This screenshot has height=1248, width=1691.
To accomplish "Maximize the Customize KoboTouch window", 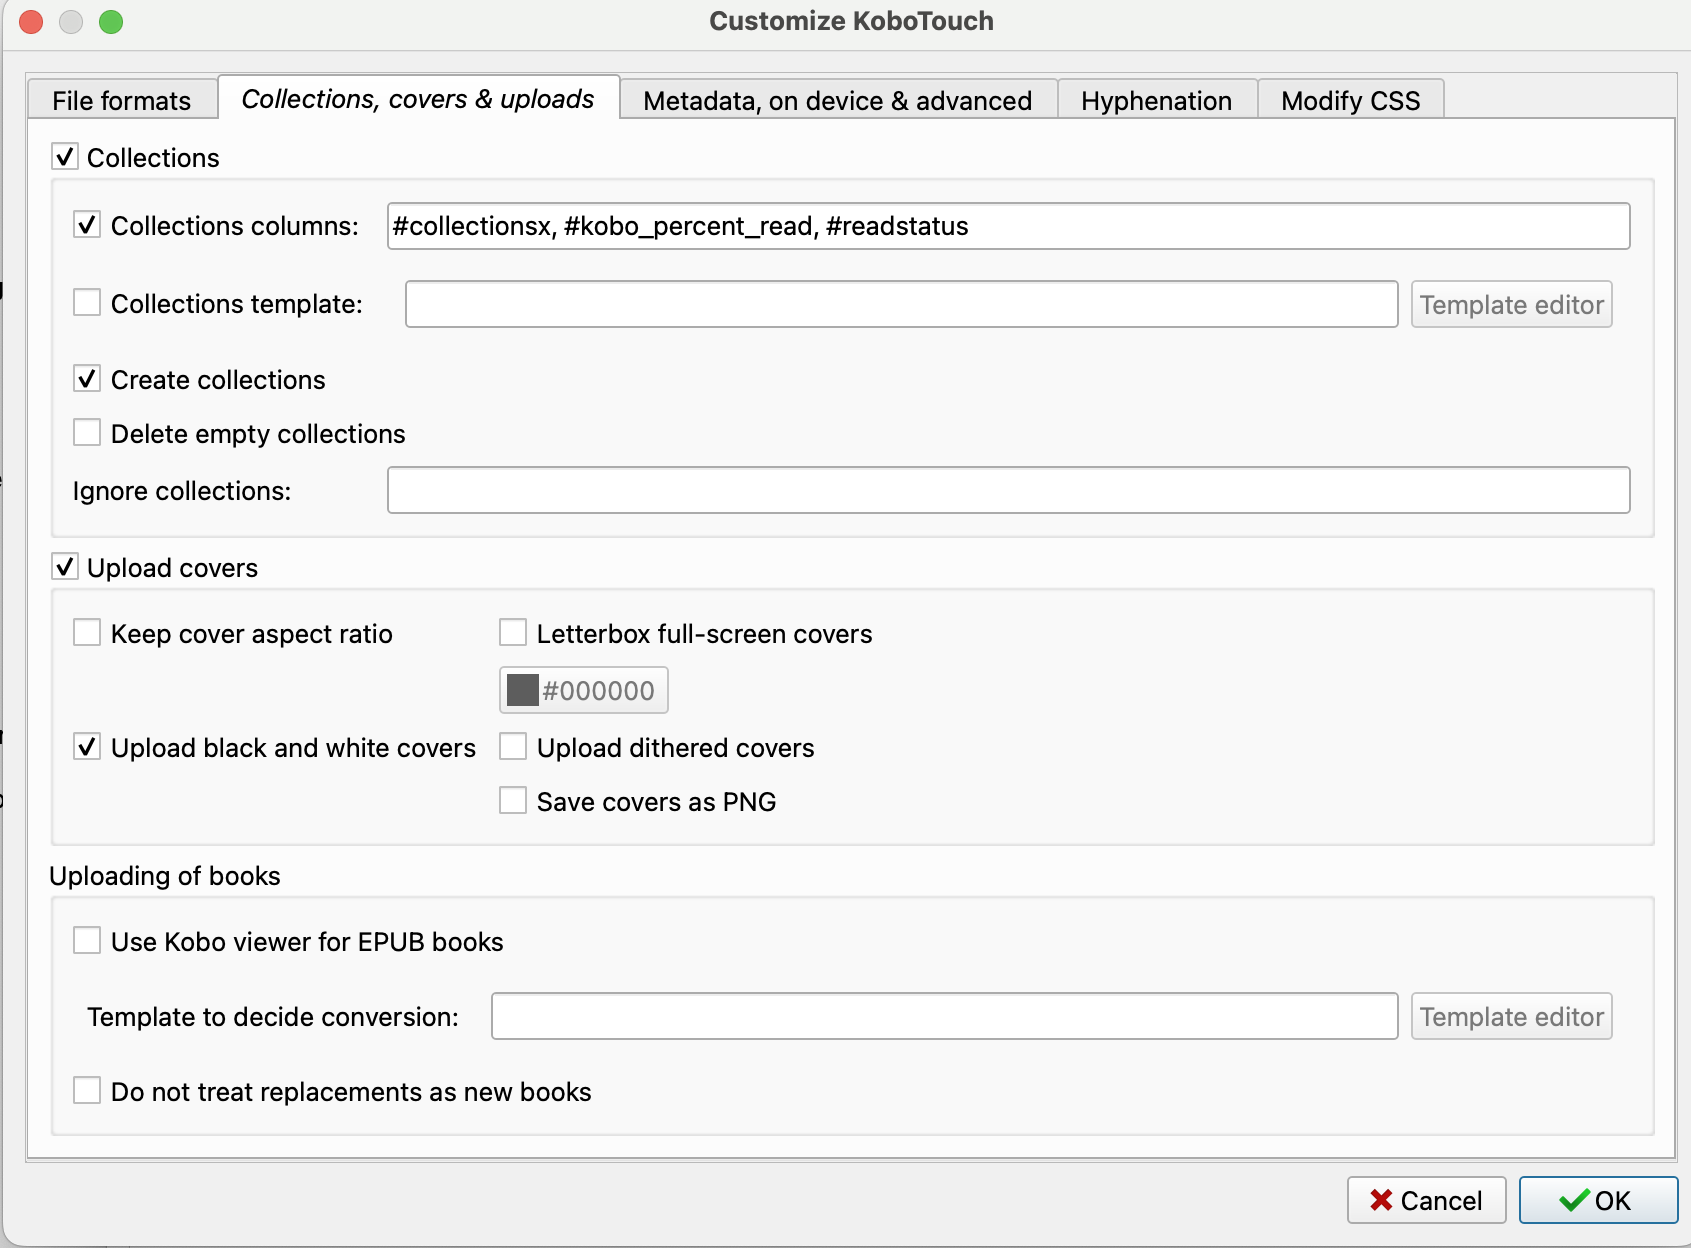I will pos(111,22).
